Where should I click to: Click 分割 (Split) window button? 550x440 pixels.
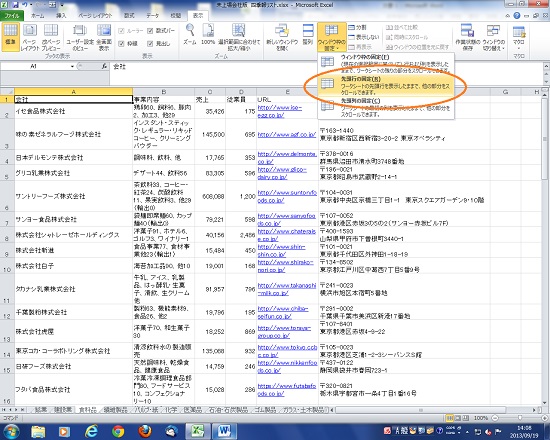pos(357,27)
